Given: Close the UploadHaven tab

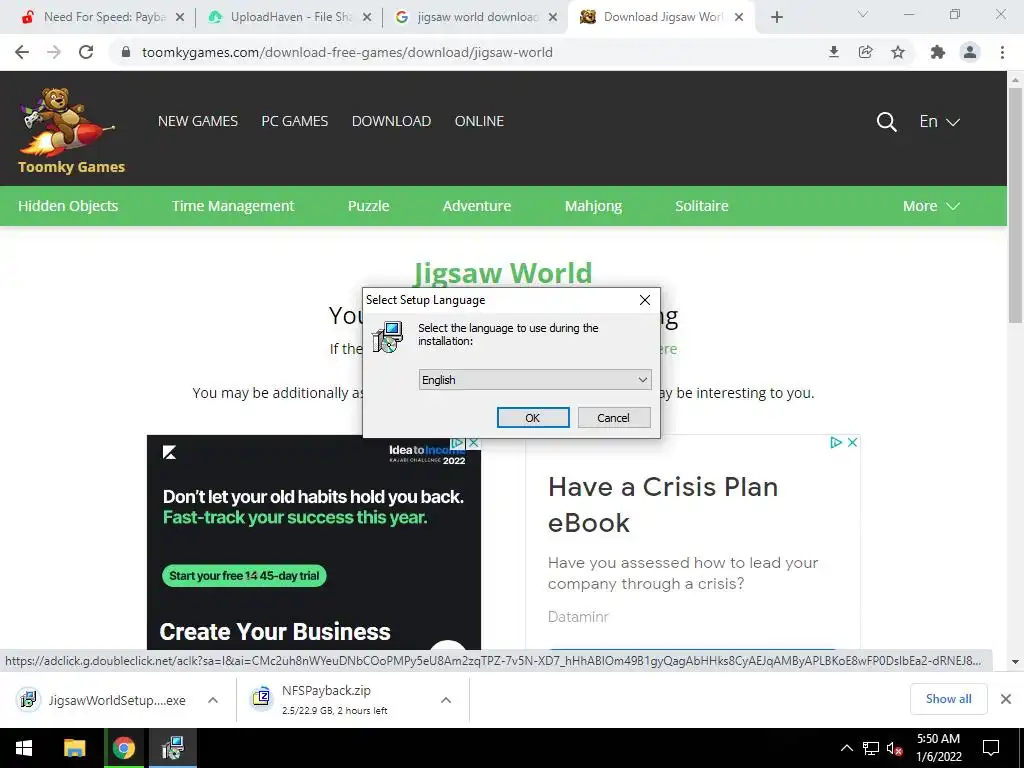Looking at the screenshot, I should [367, 17].
